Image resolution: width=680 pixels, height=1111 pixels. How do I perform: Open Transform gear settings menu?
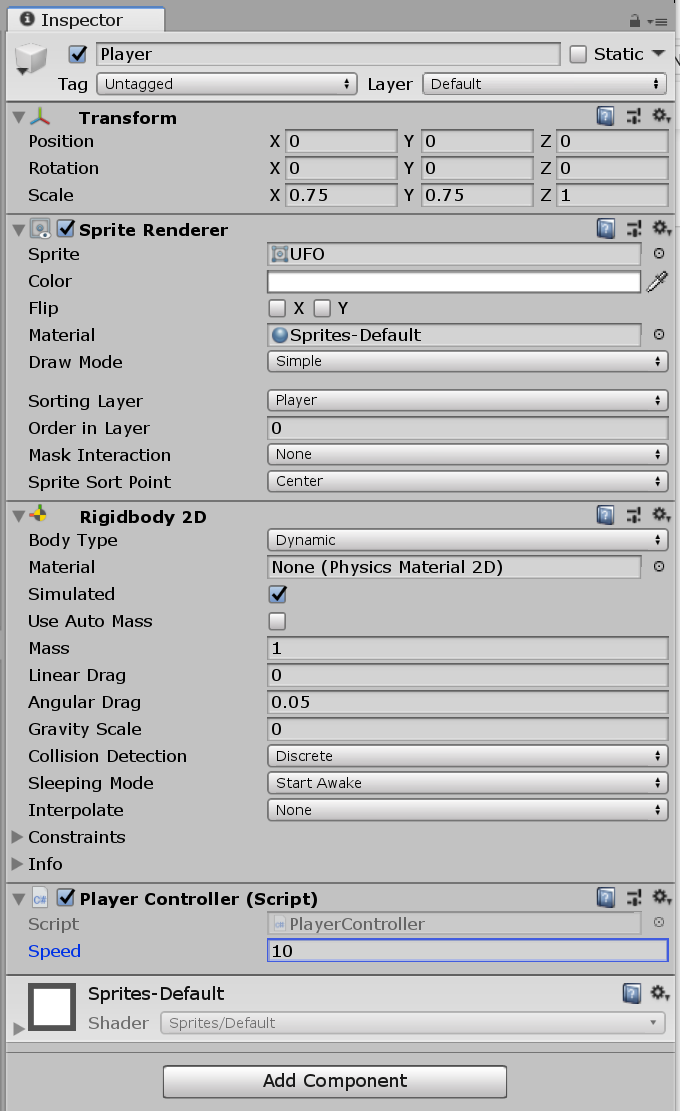coord(661,115)
